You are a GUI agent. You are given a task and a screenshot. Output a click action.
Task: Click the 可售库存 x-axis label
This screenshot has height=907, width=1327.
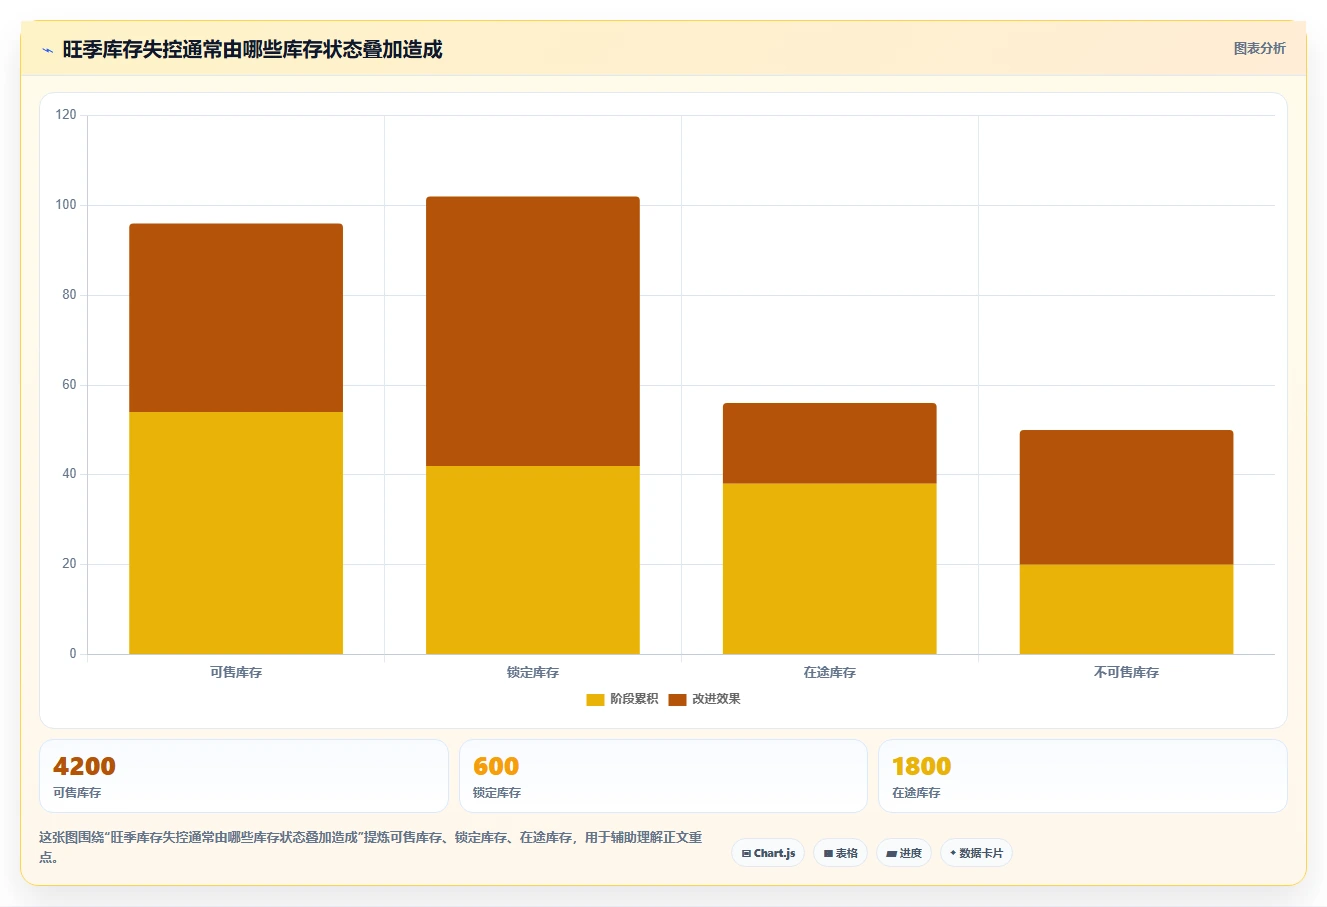point(236,672)
